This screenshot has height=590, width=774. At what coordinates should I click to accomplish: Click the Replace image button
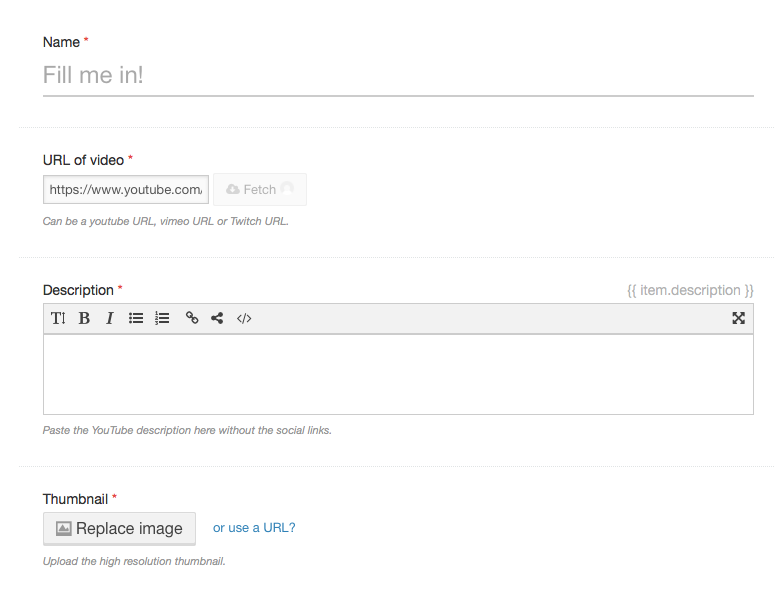coord(119,528)
